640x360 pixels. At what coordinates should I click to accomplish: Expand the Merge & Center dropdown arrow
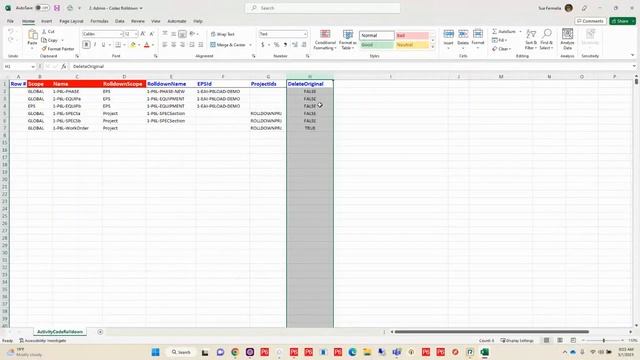tap(250, 45)
